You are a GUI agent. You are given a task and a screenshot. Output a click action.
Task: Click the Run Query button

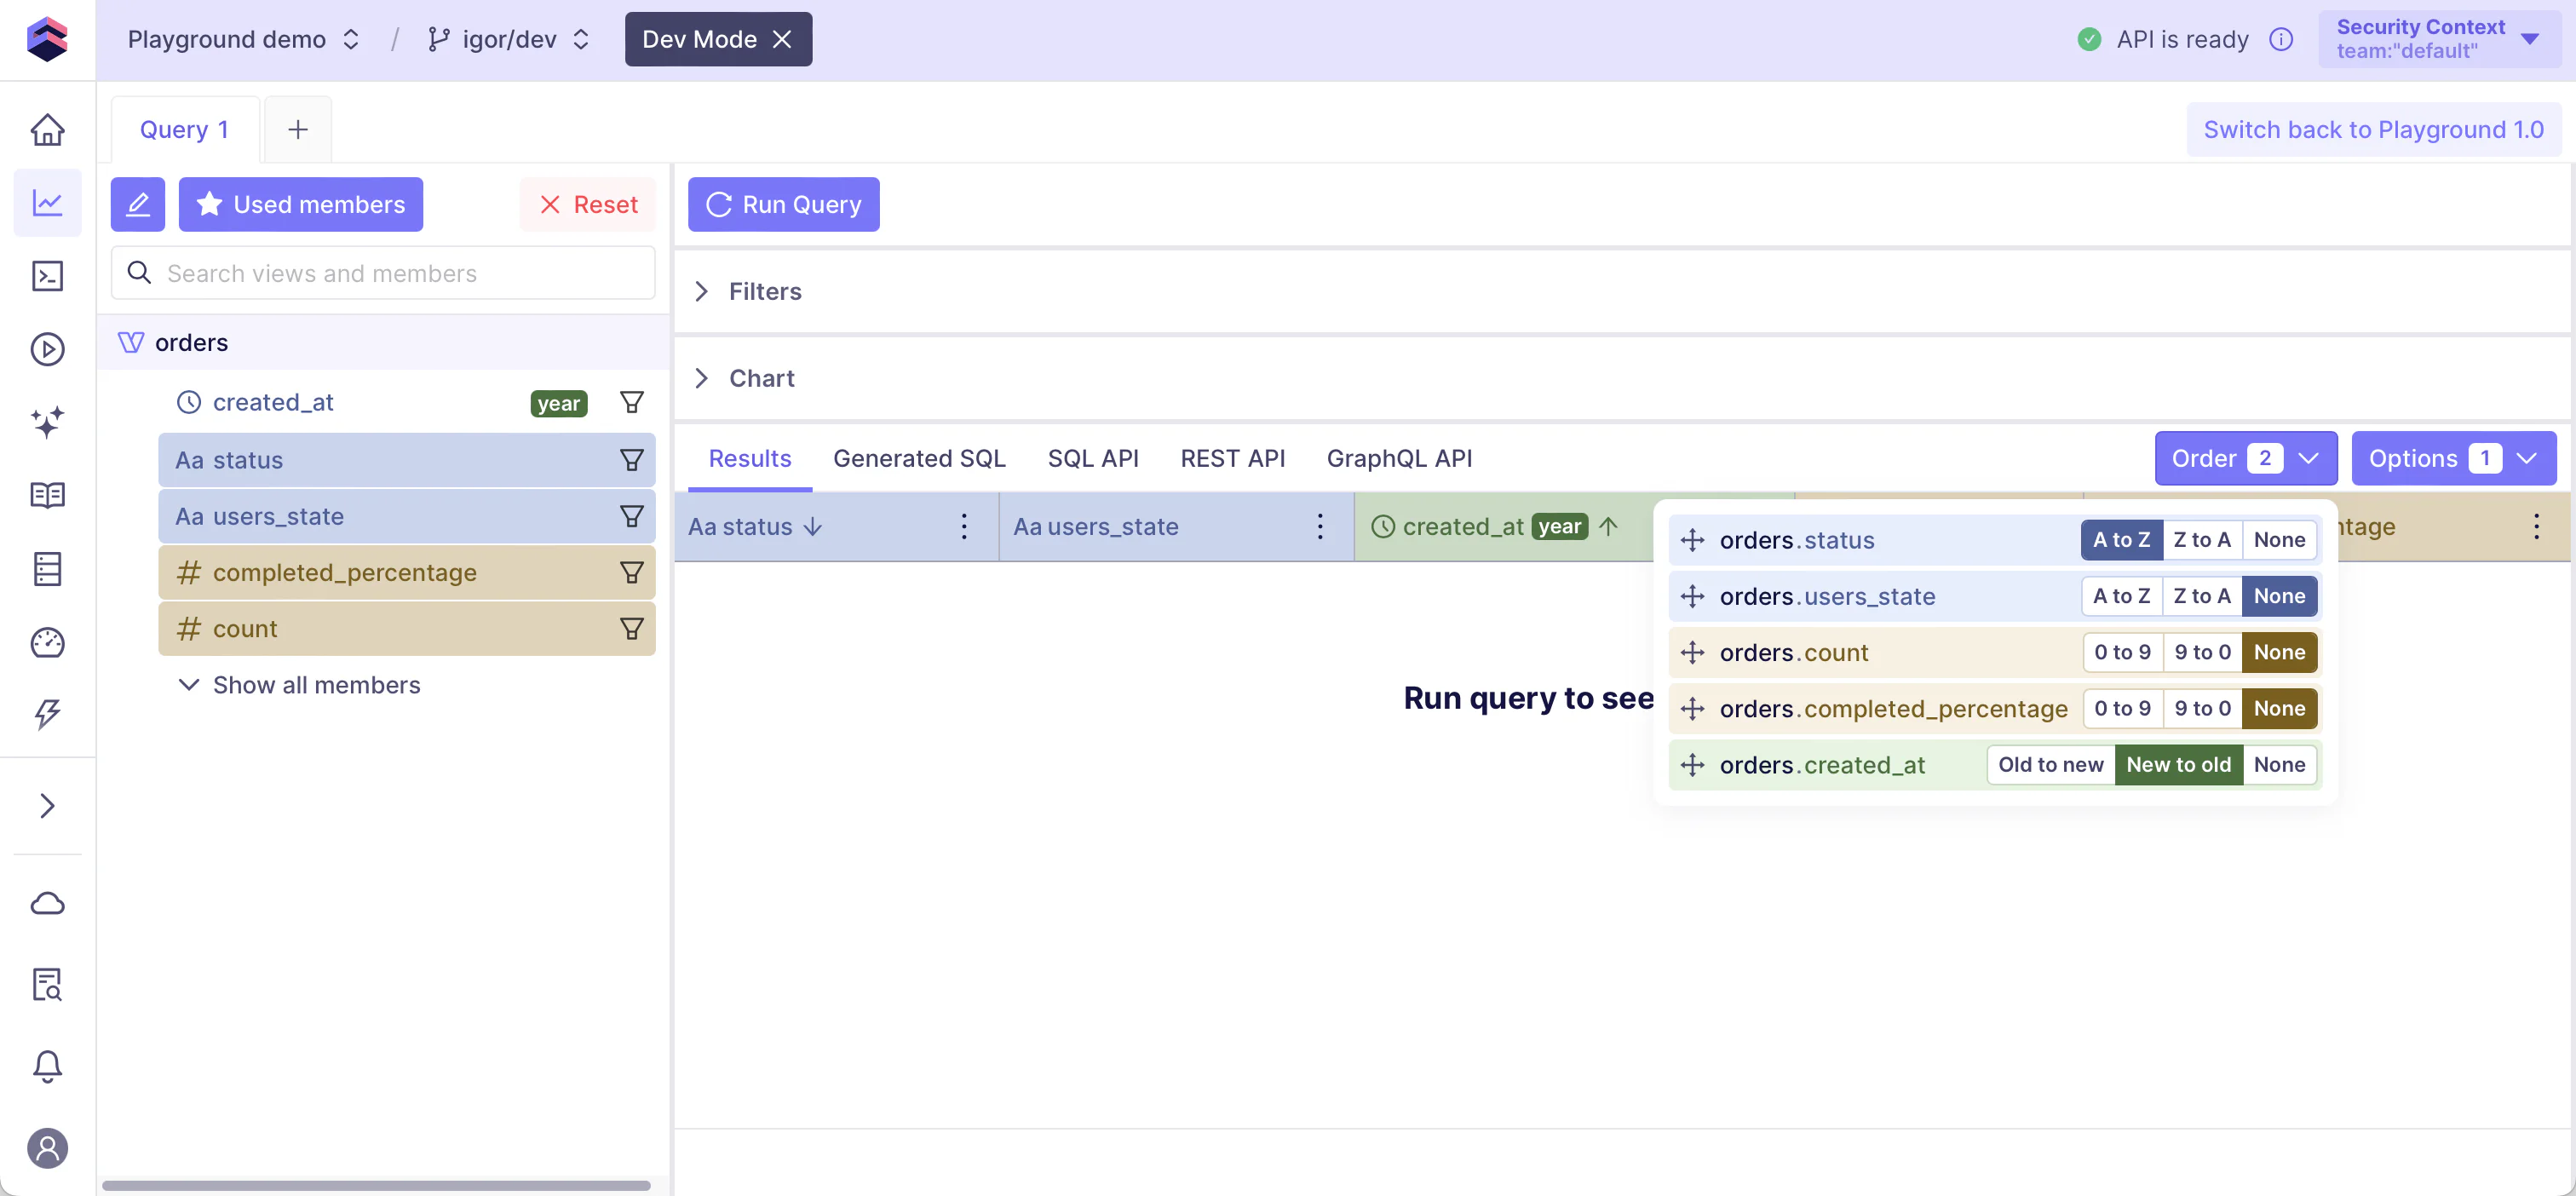(783, 204)
